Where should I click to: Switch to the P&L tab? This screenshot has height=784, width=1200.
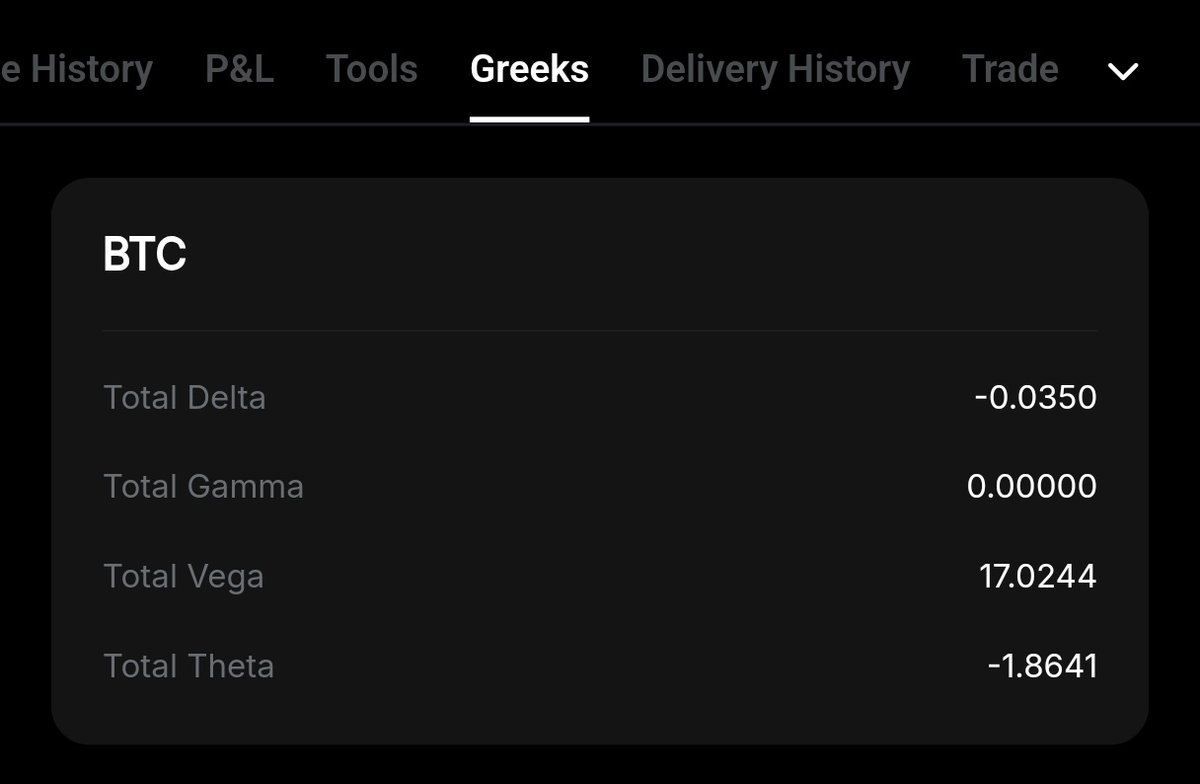(x=239, y=69)
